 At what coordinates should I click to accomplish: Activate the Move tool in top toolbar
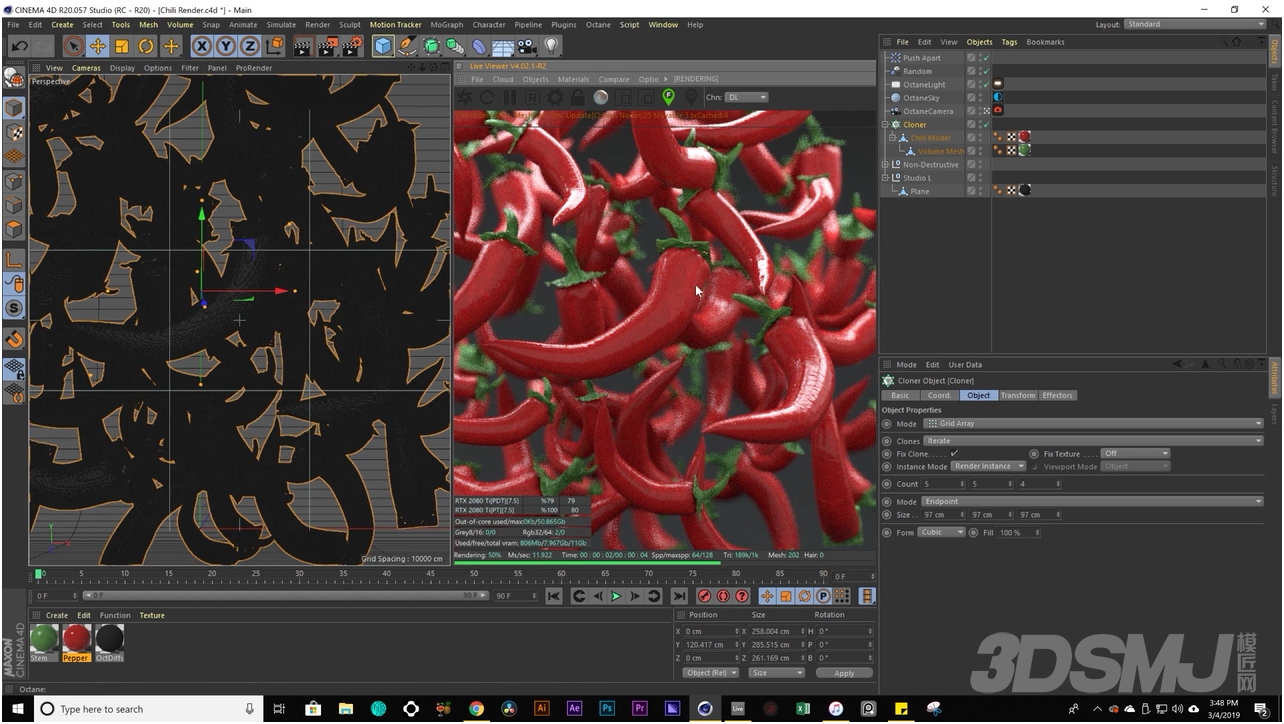click(98, 46)
